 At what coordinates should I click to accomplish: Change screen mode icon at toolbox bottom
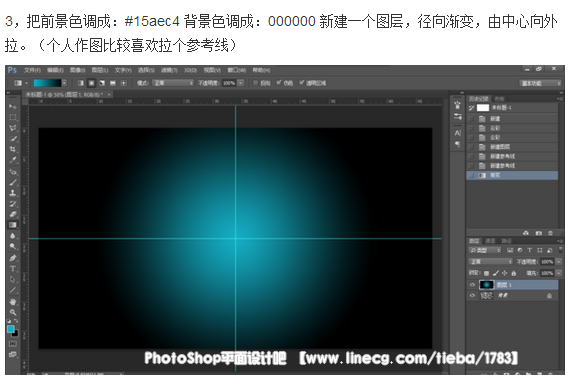pyautogui.click(x=13, y=355)
